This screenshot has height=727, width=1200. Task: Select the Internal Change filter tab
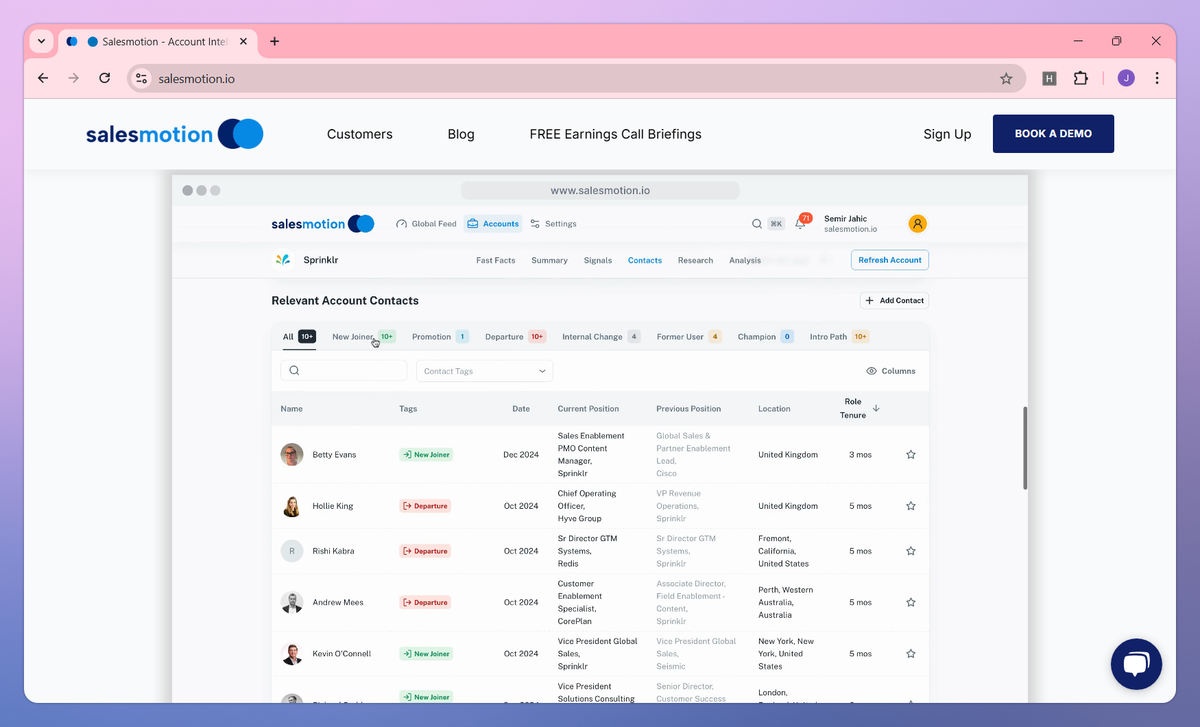point(601,337)
